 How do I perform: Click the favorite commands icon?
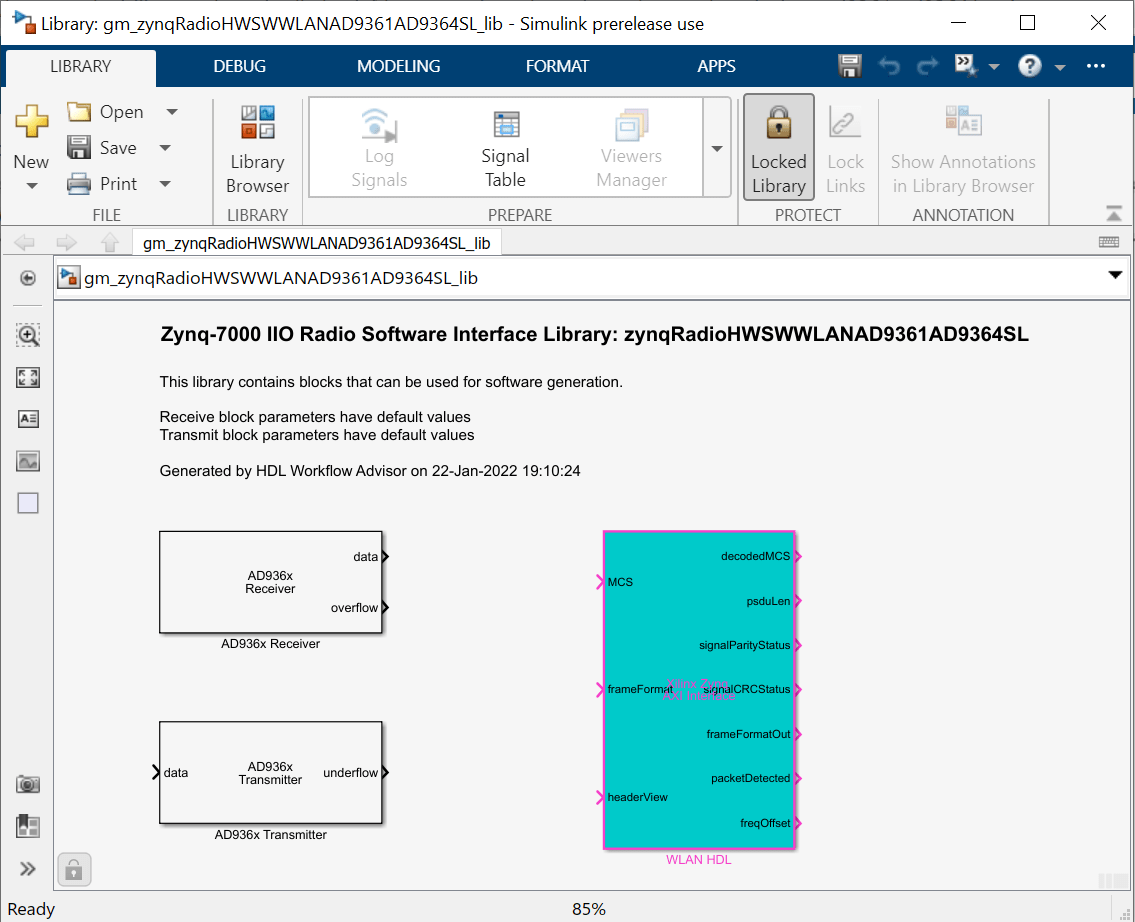[966, 66]
